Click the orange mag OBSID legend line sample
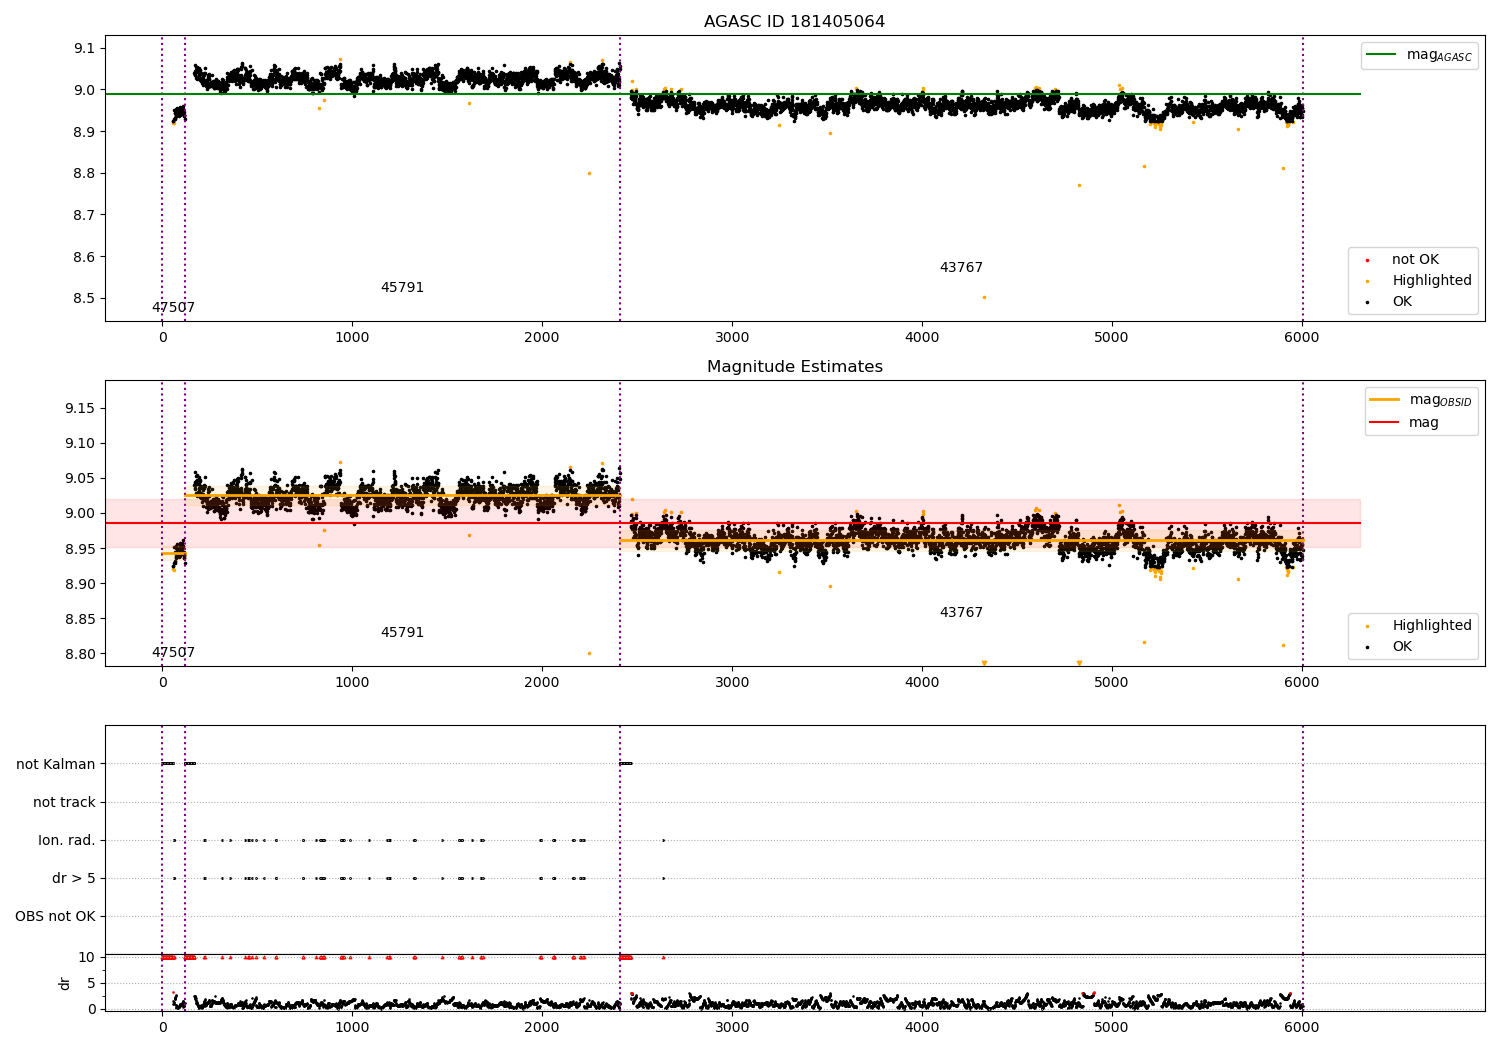 pos(1385,400)
